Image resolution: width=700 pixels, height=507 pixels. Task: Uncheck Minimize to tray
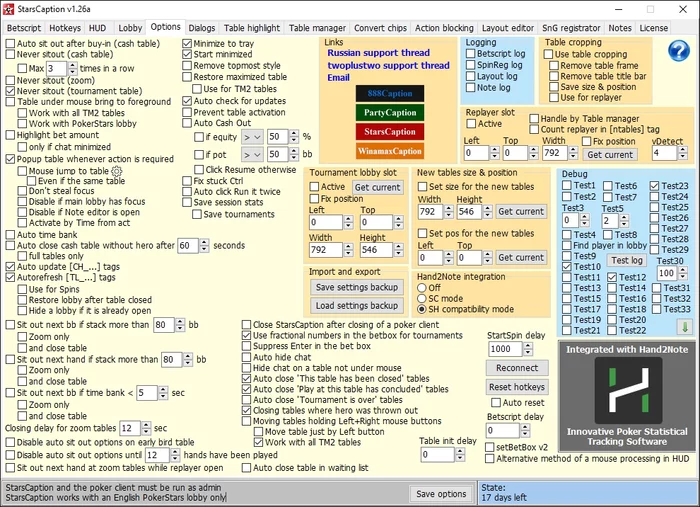click(x=187, y=44)
